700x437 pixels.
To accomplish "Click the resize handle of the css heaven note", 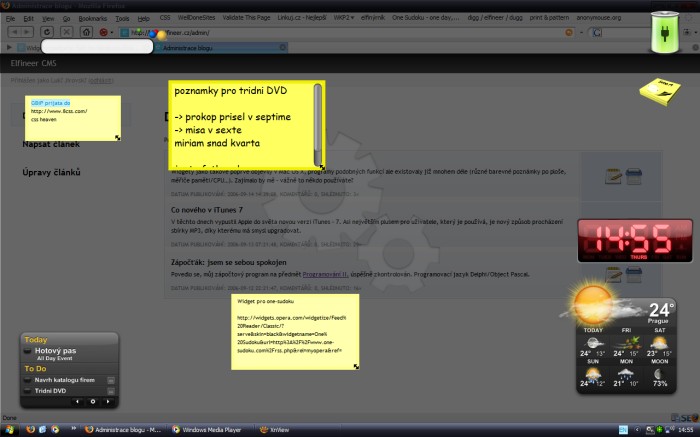I will click(117, 138).
